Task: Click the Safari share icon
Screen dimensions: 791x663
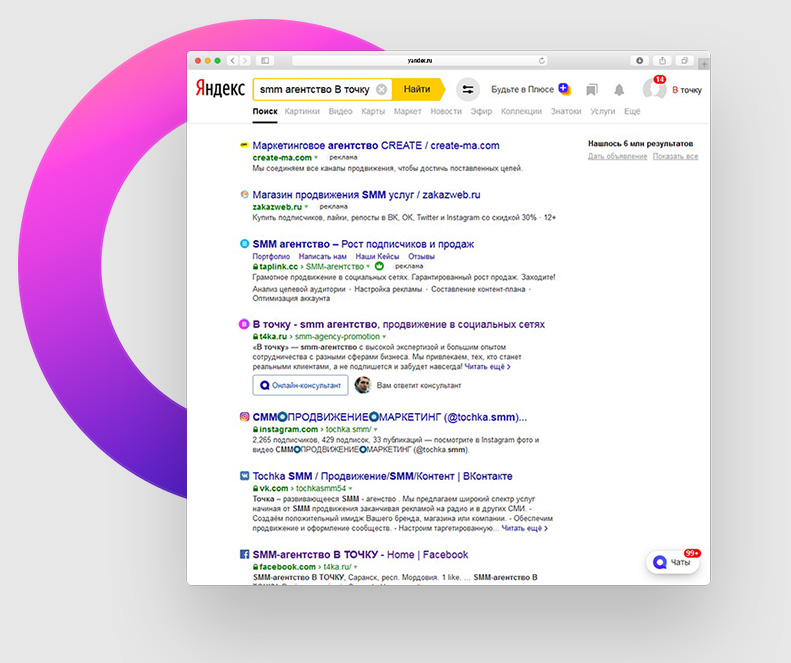Action: tap(662, 61)
